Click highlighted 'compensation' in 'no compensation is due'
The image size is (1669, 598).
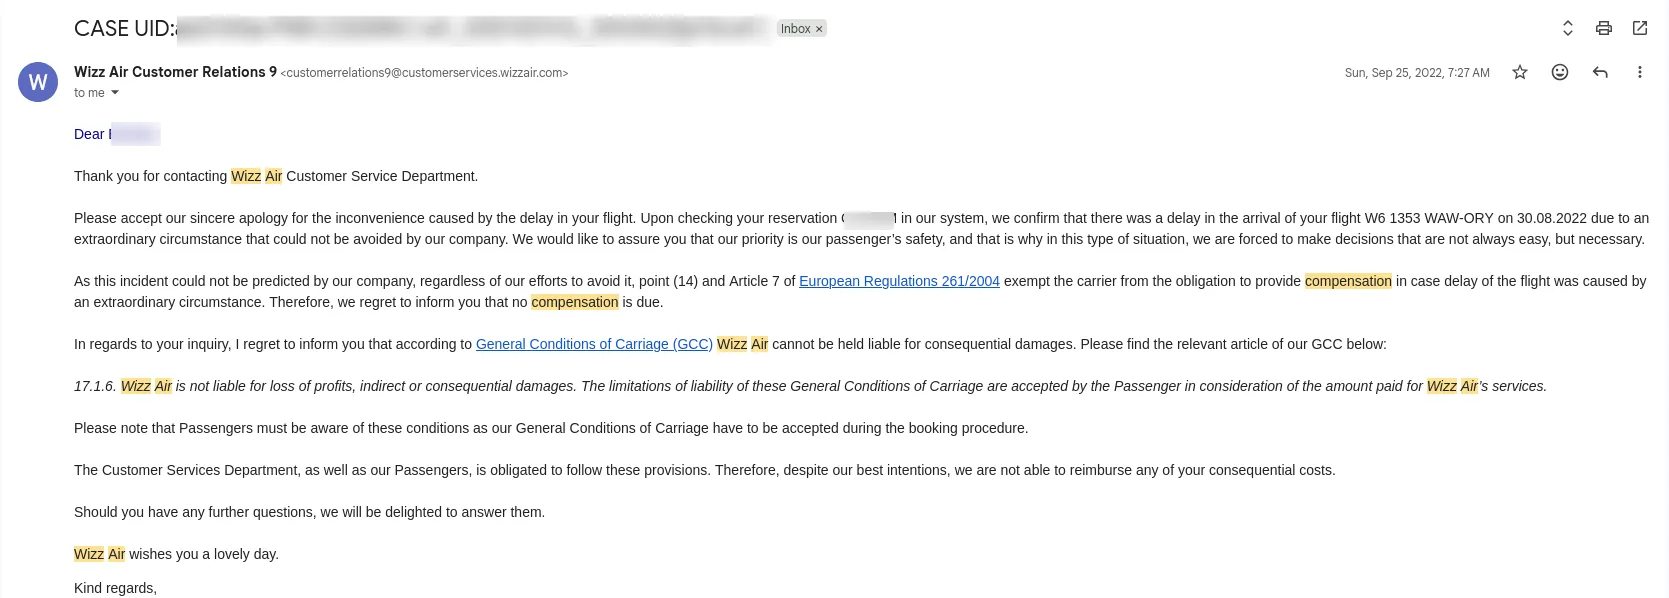[x=575, y=302]
